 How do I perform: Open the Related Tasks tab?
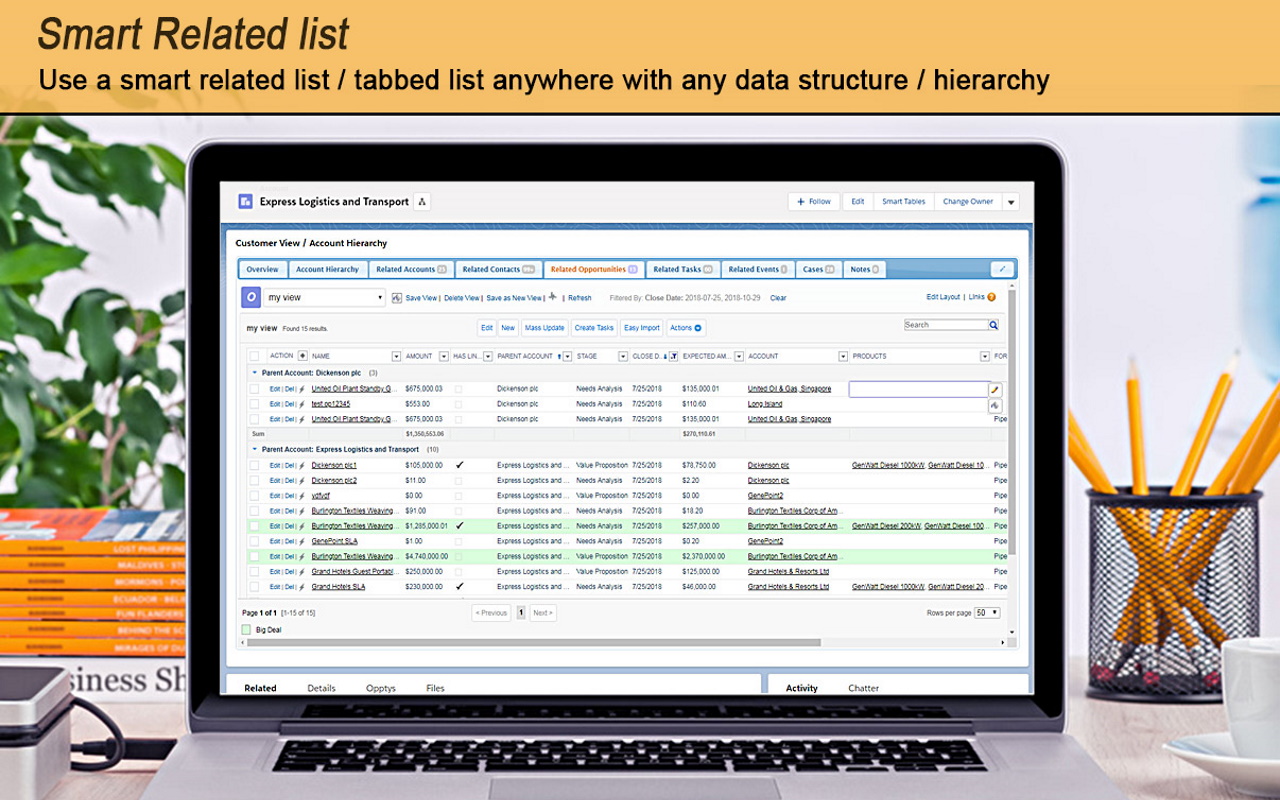coord(683,269)
